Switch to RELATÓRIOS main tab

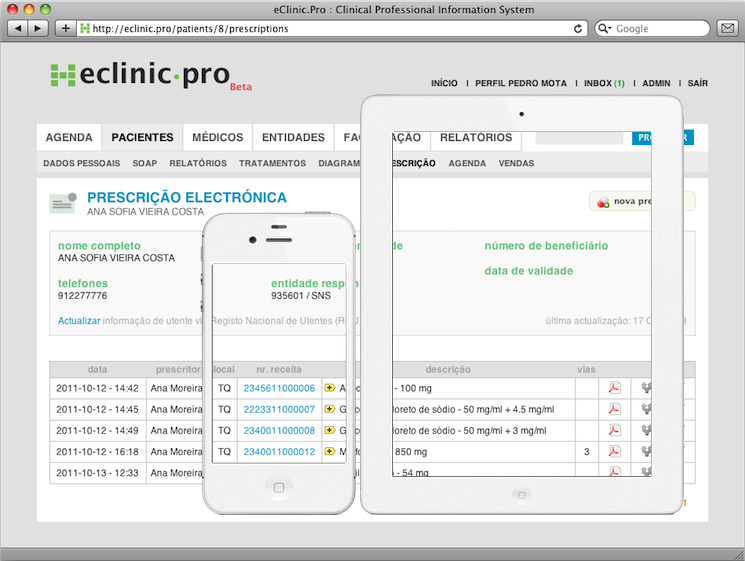click(x=476, y=137)
